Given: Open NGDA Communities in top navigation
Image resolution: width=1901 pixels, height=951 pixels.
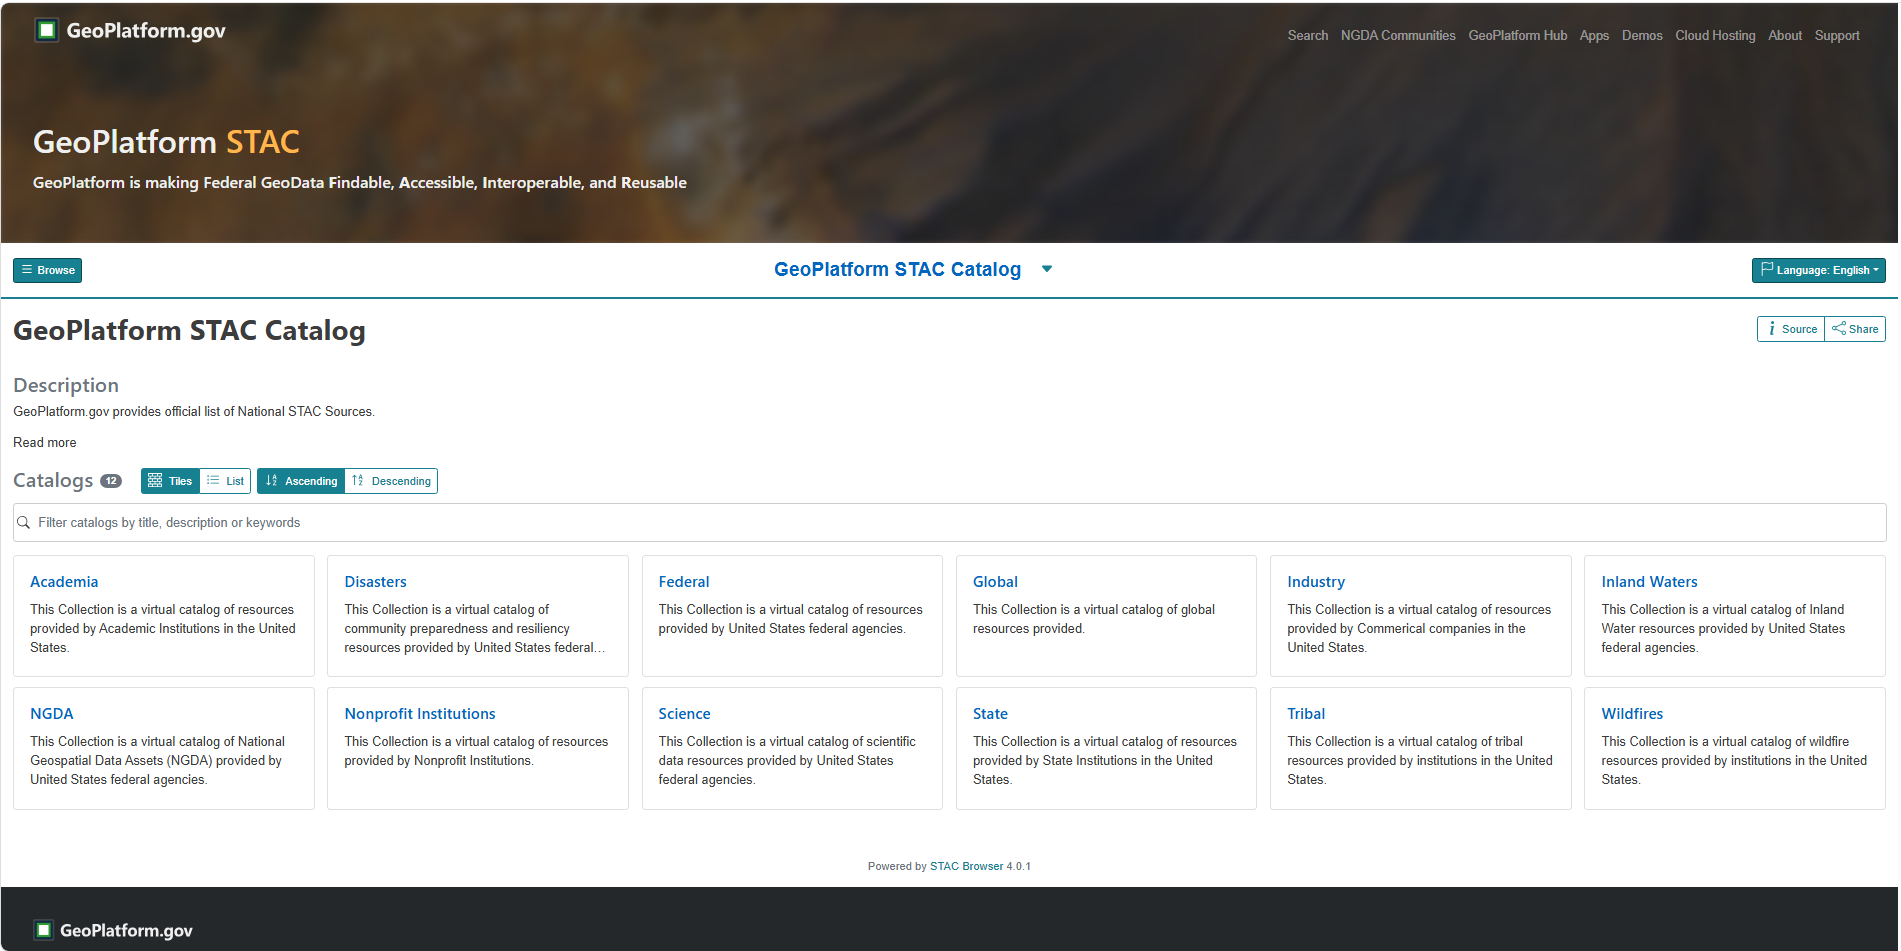Looking at the screenshot, I should tap(1398, 35).
